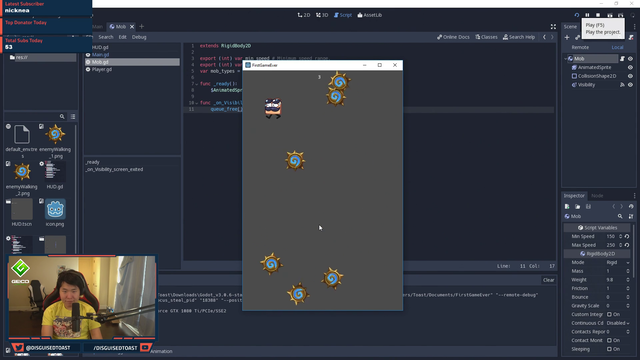Open the Node tab beside Inspector
This screenshot has height=360, width=640.
pyautogui.click(x=597, y=196)
